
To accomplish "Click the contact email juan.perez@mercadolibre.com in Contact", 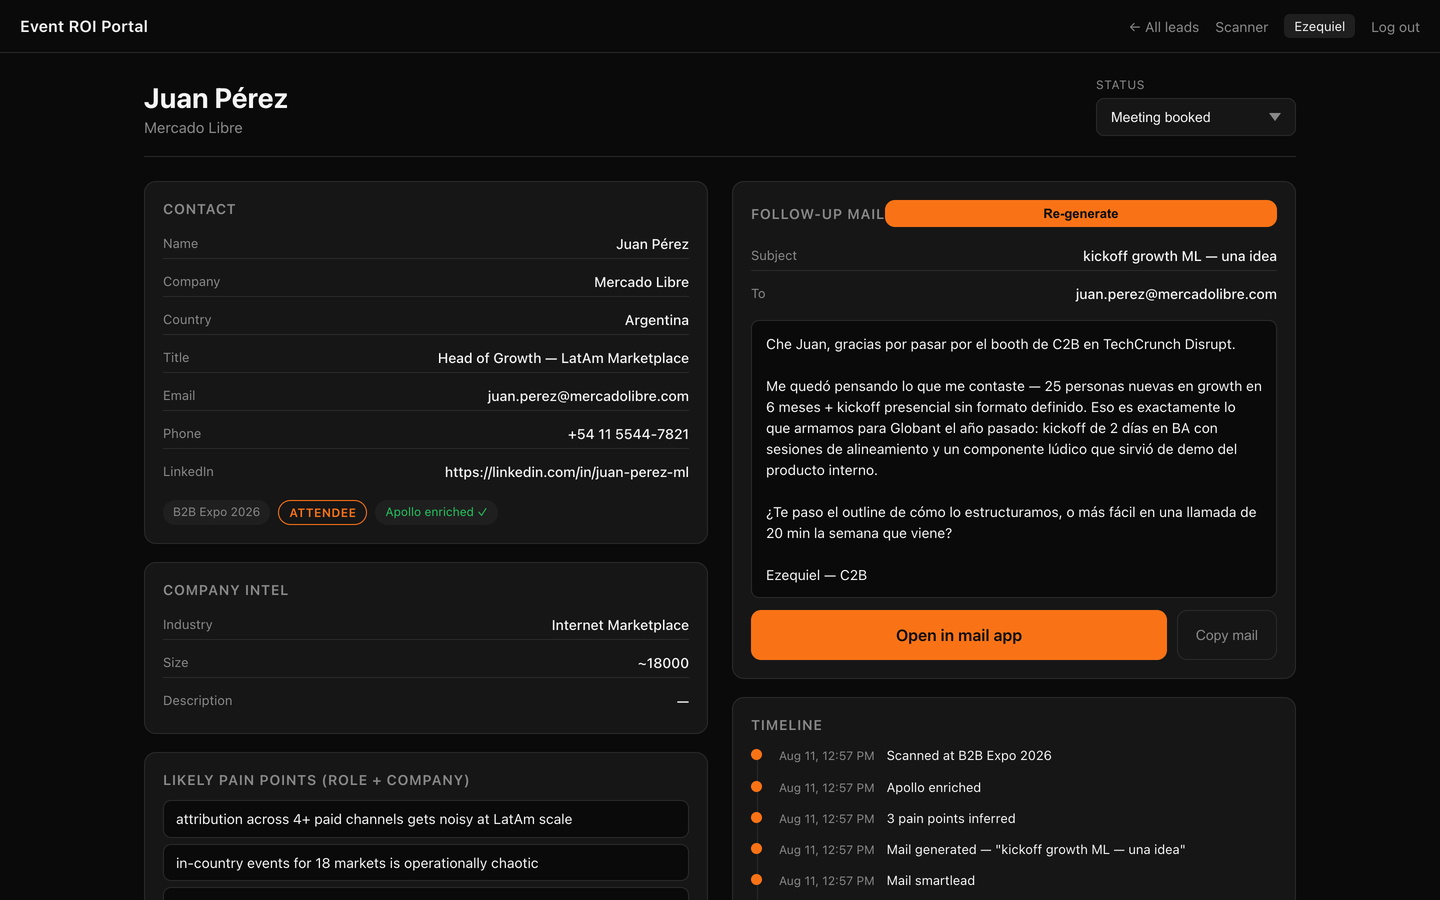I will (x=588, y=396).
